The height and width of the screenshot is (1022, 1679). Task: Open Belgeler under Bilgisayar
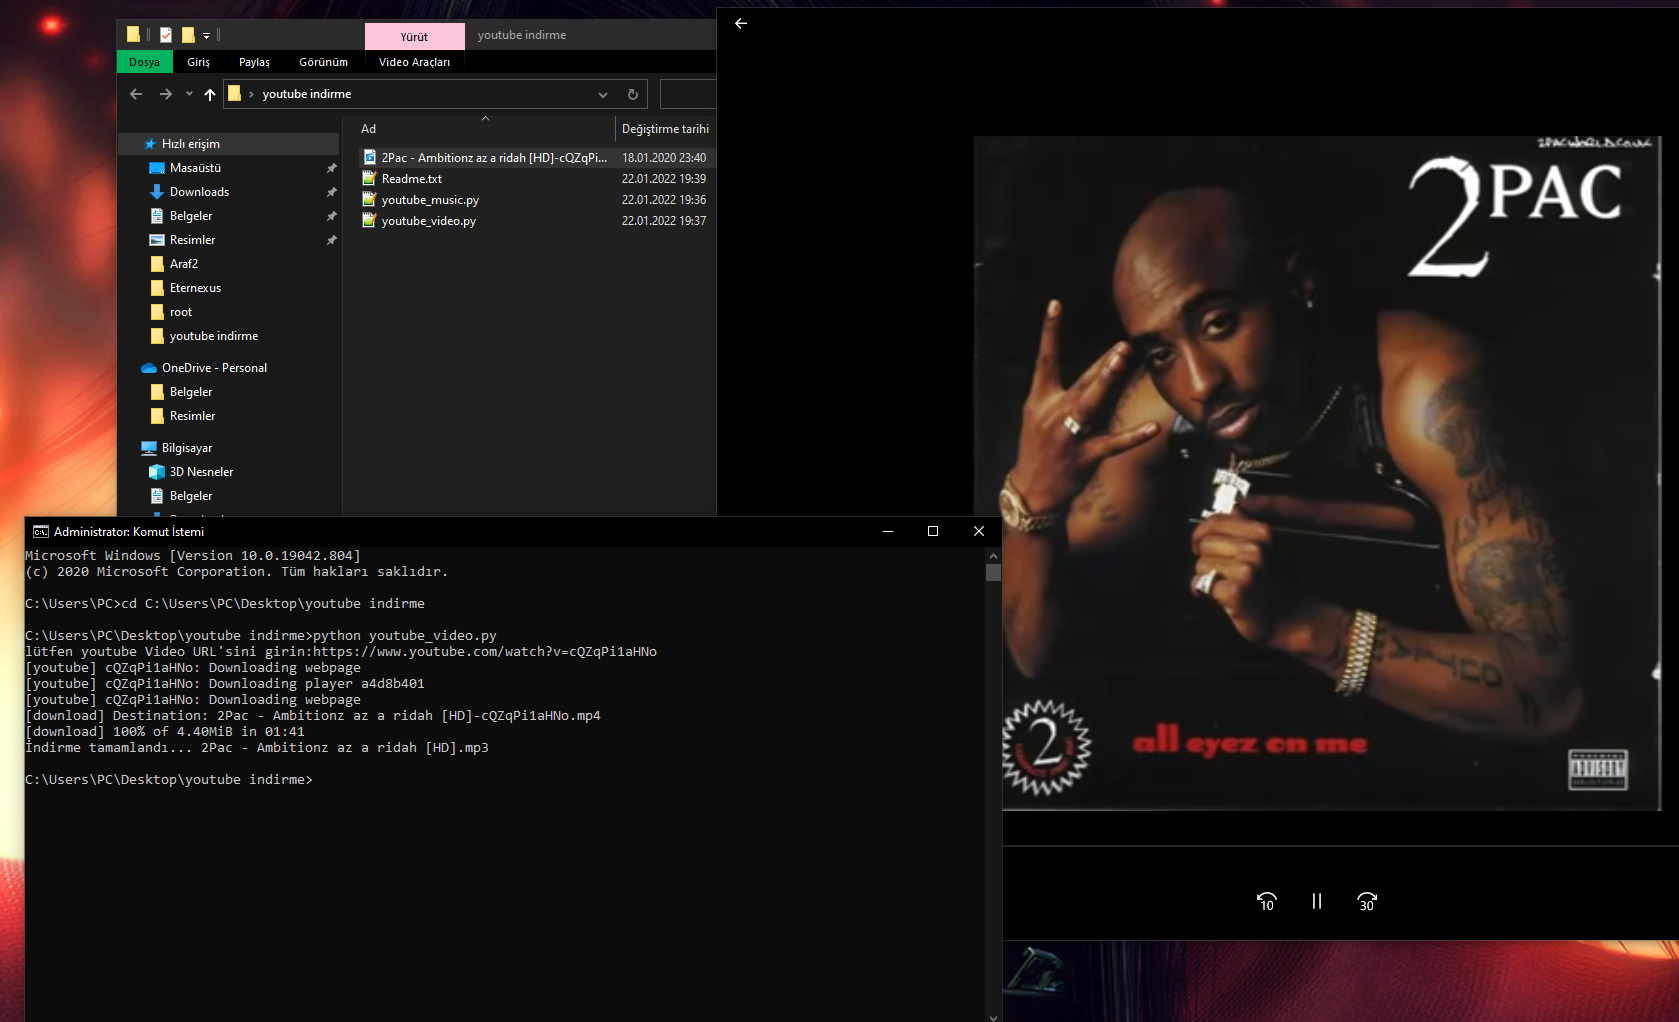191,496
